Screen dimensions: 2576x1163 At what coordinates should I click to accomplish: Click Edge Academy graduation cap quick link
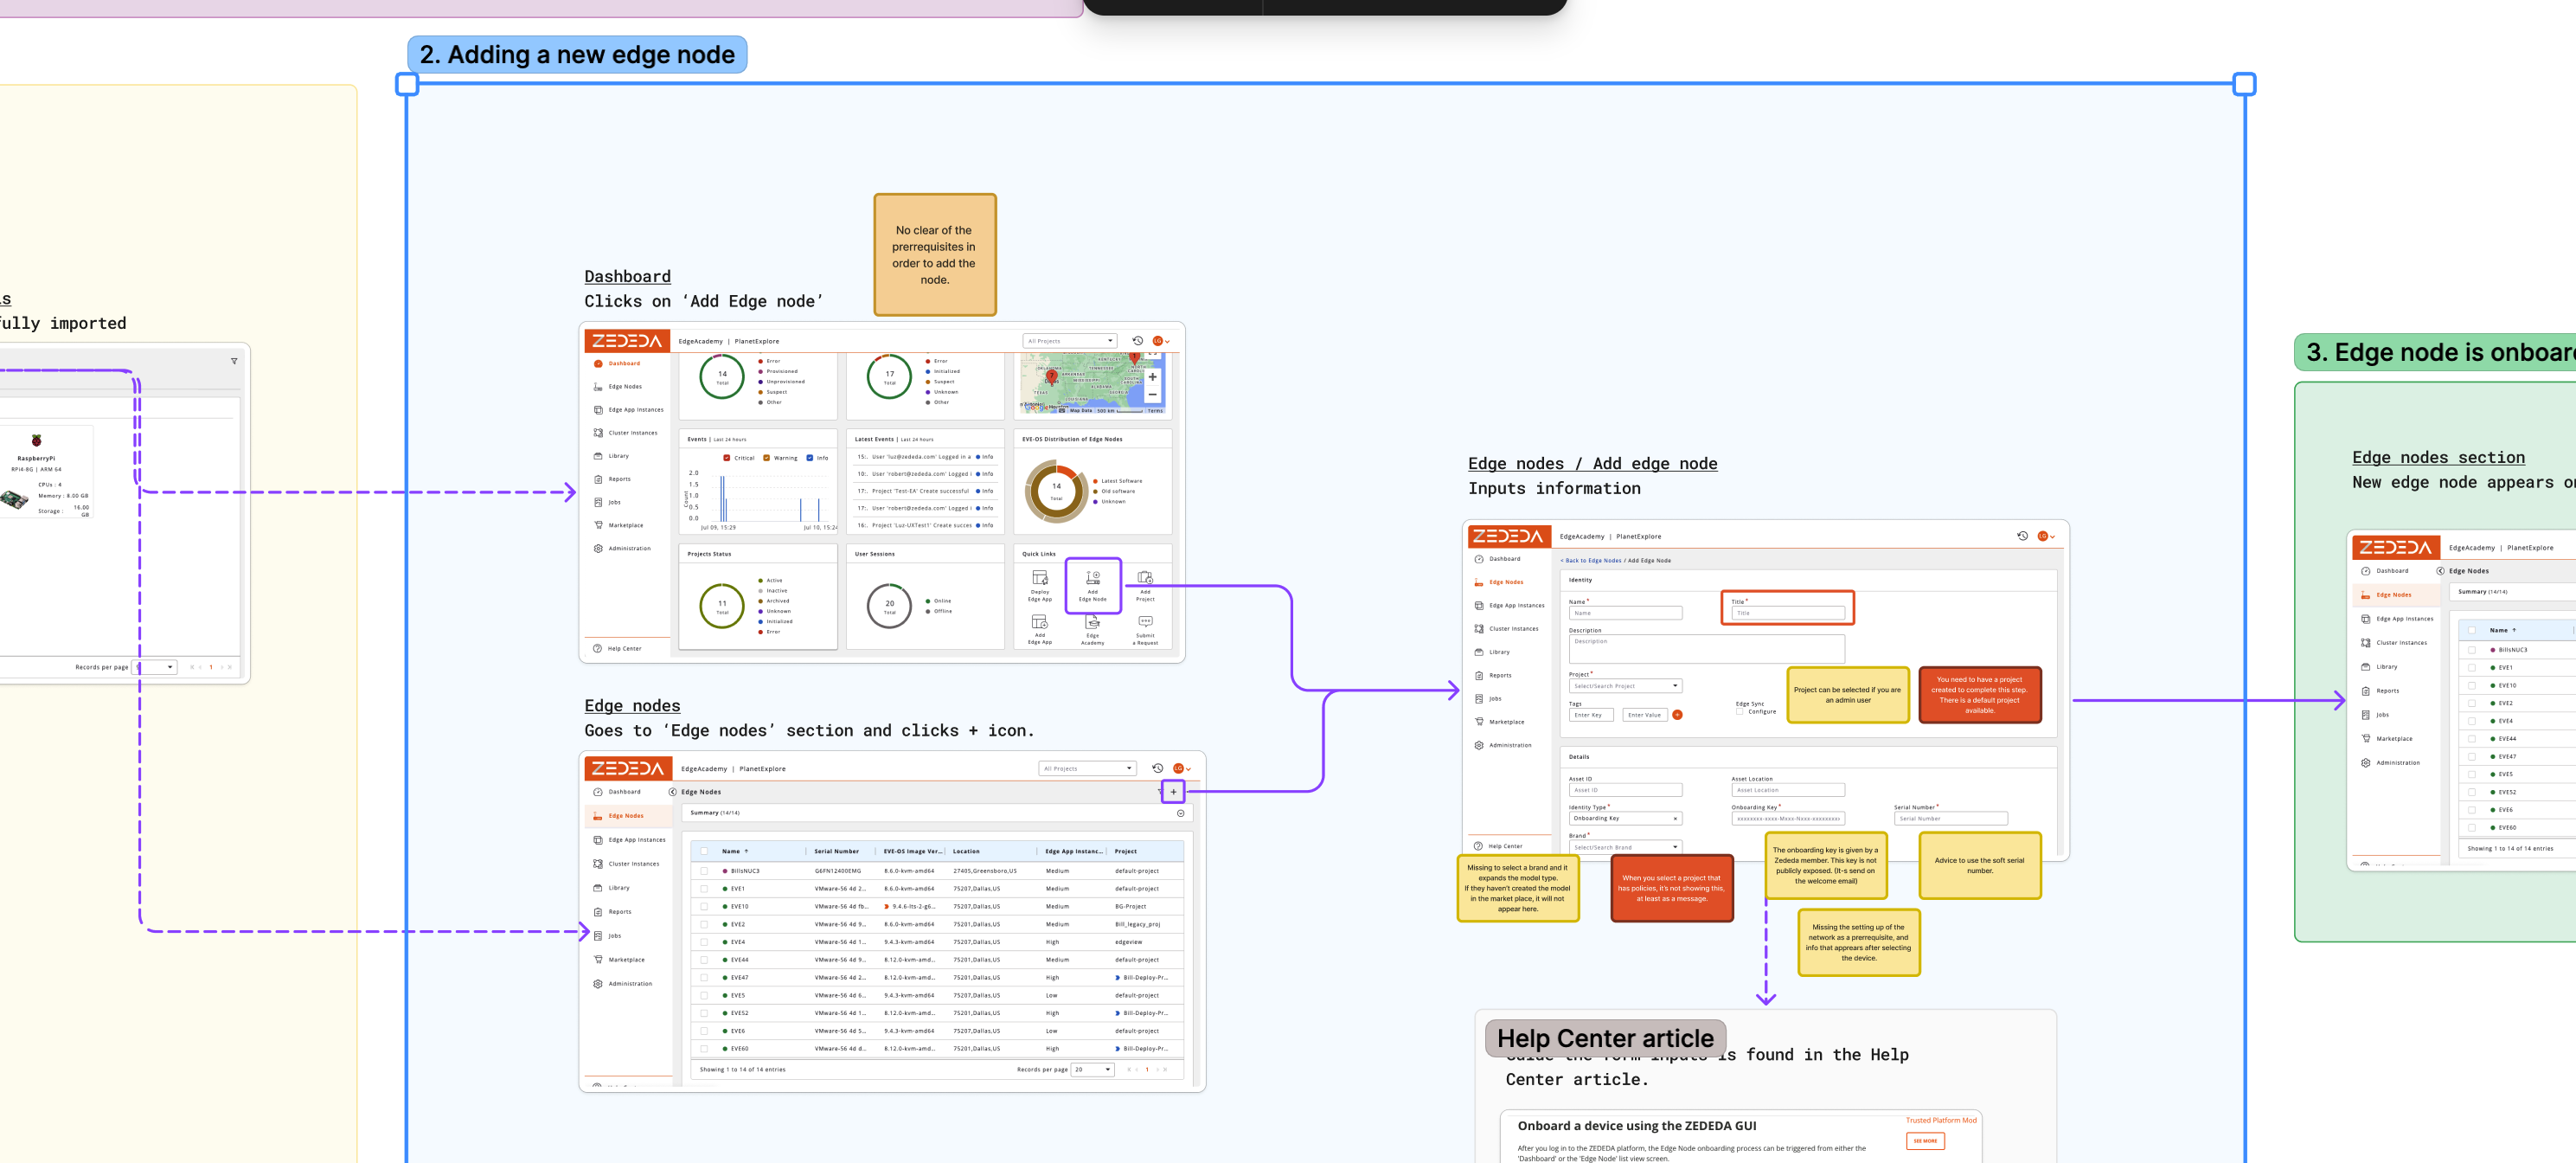click(x=1092, y=623)
